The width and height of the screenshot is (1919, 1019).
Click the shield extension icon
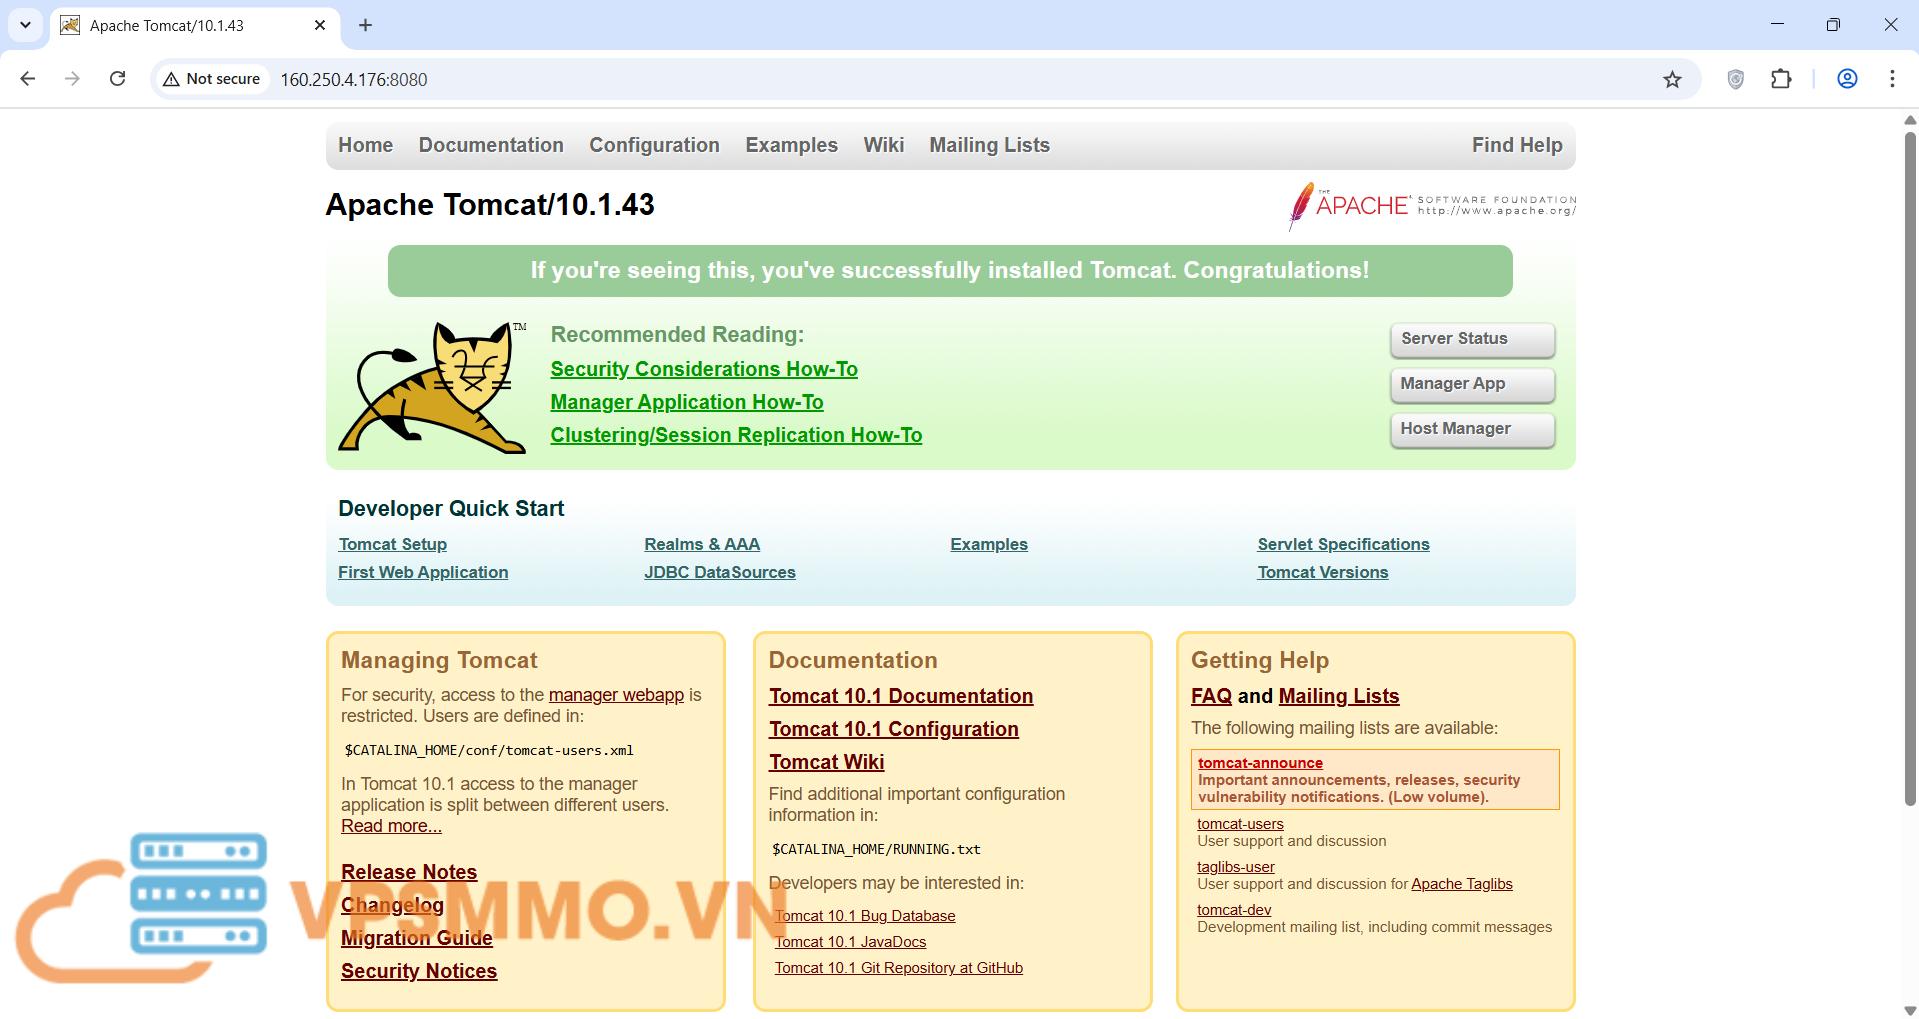pos(1736,79)
